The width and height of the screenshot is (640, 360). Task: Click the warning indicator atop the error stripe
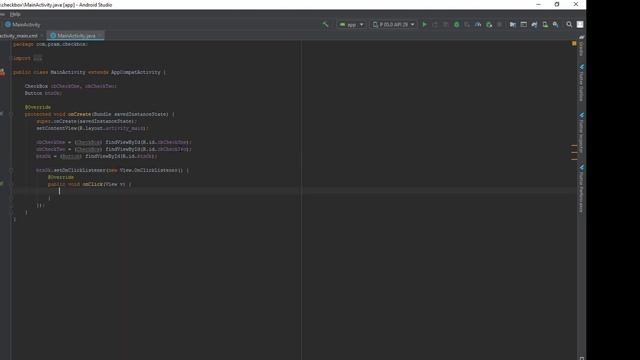pos(574,43)
